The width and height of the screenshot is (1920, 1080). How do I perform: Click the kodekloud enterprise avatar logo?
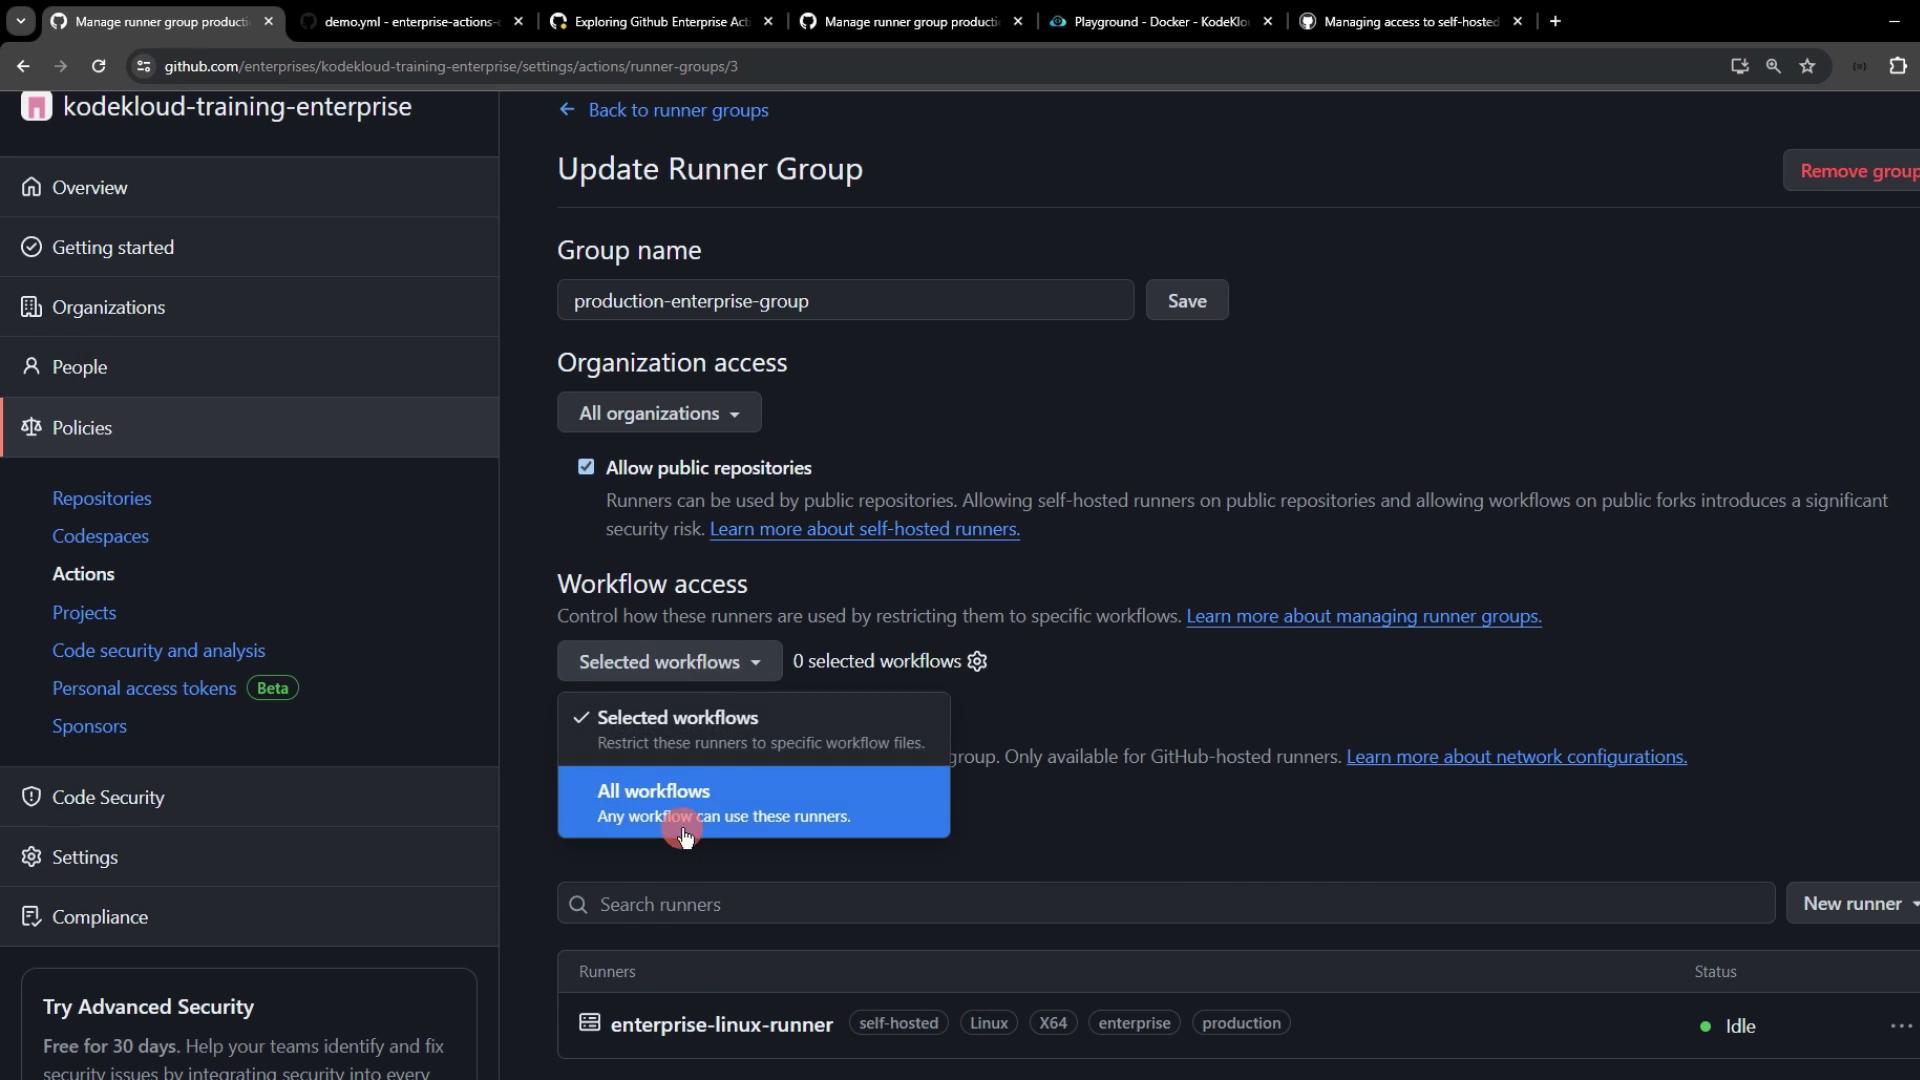[36, 107]
